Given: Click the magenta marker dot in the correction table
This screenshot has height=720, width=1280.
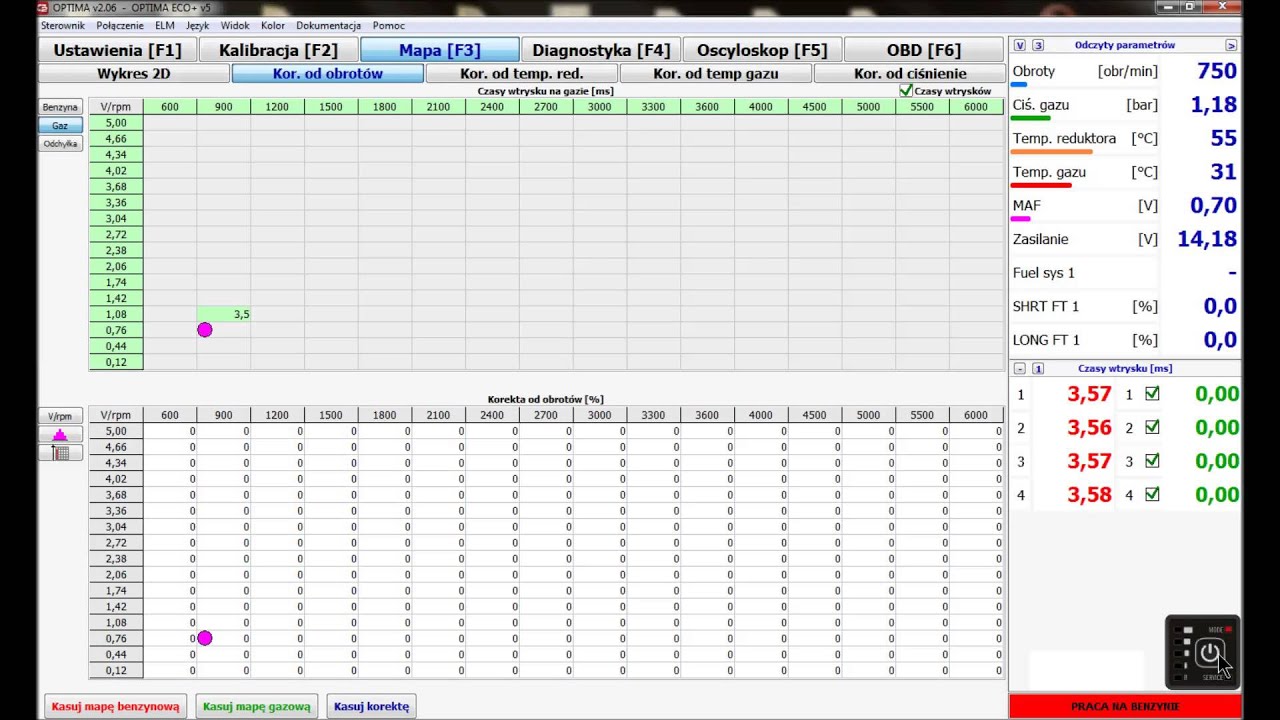Looking at the screenshot, I should pos(205,638).
